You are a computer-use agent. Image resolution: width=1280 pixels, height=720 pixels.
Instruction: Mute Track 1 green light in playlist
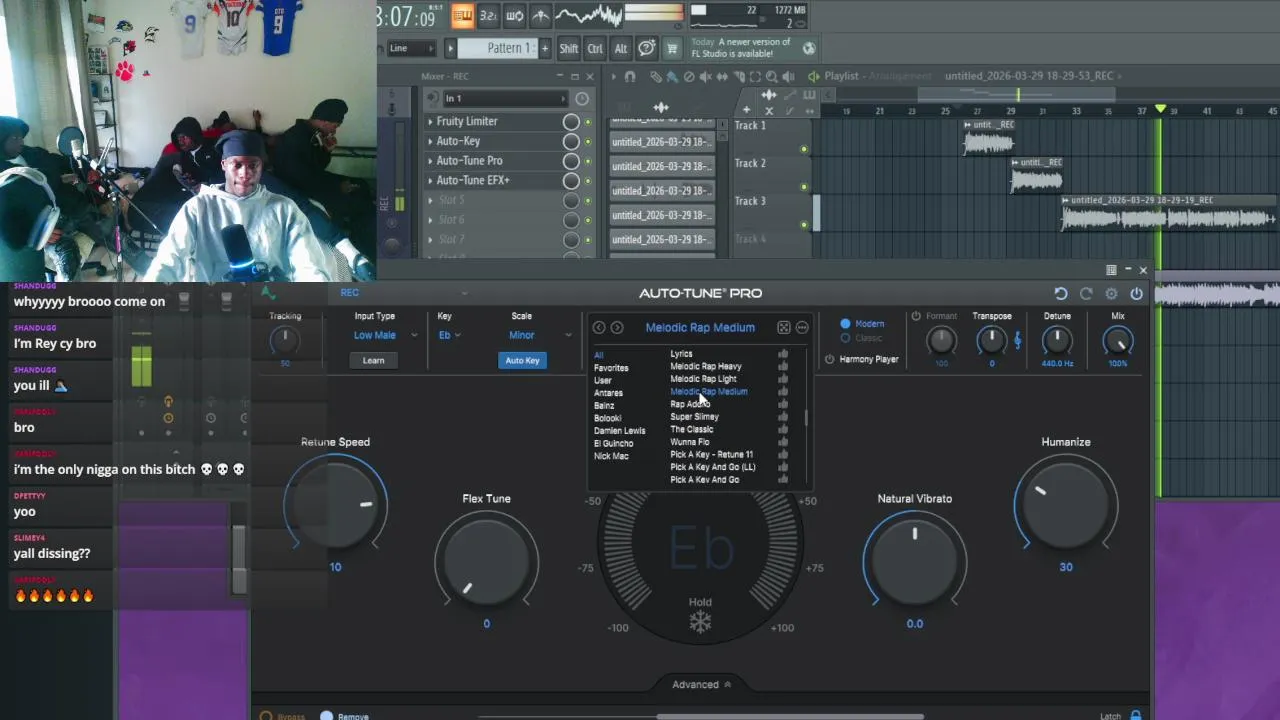[804, 149]
